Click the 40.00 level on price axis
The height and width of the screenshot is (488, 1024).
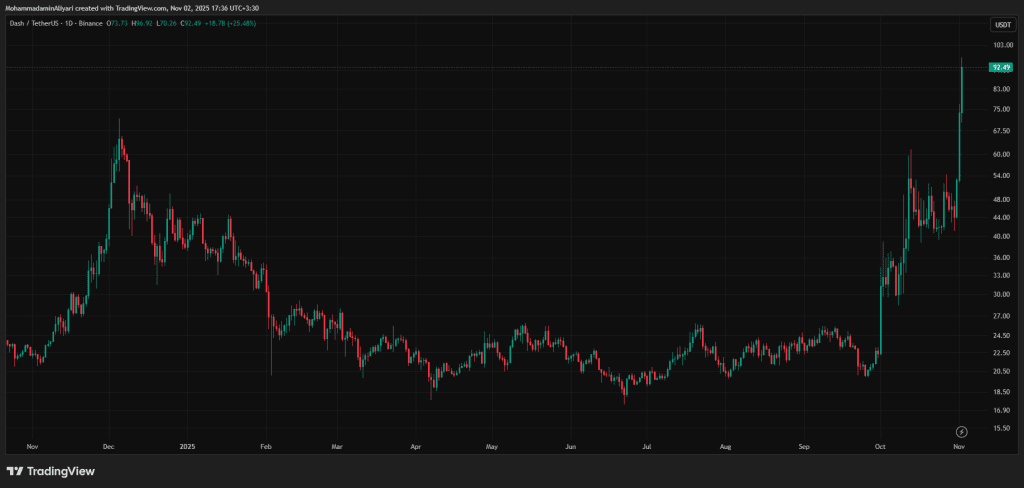pyautogui.click(x=1000, y=236)
